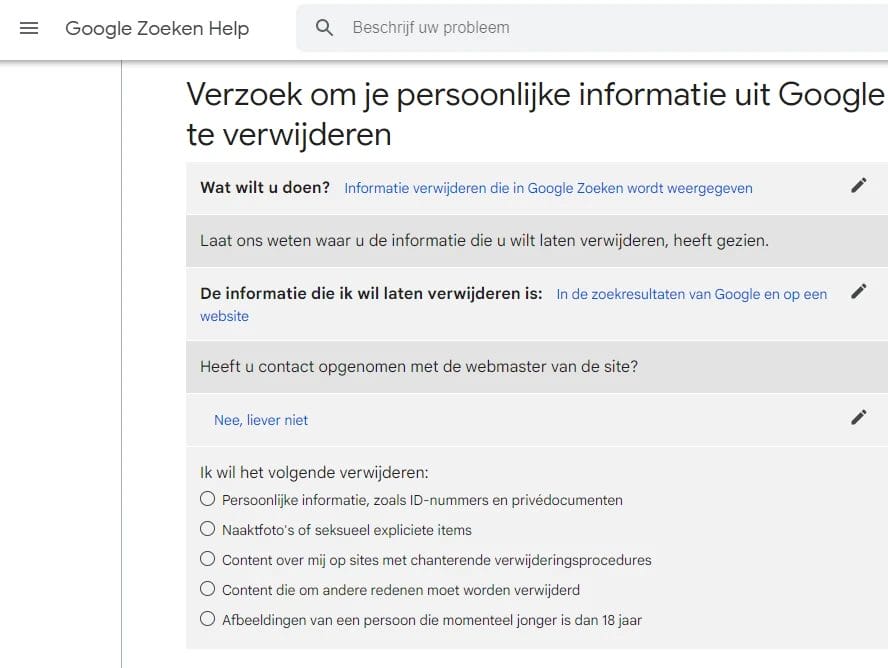The height and width of the screenshot is (668, 888).
Task: Open the hamburger main menu
Action: (29, 28)
